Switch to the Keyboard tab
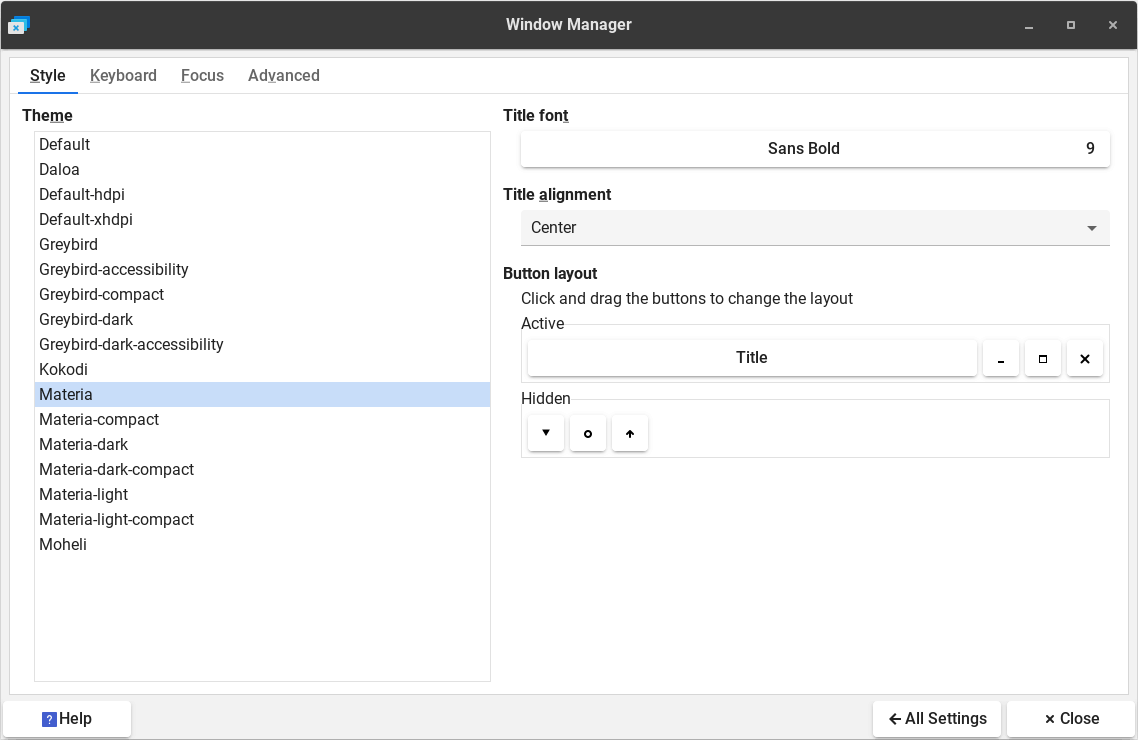1138x740 pixels. coord(123,76)
